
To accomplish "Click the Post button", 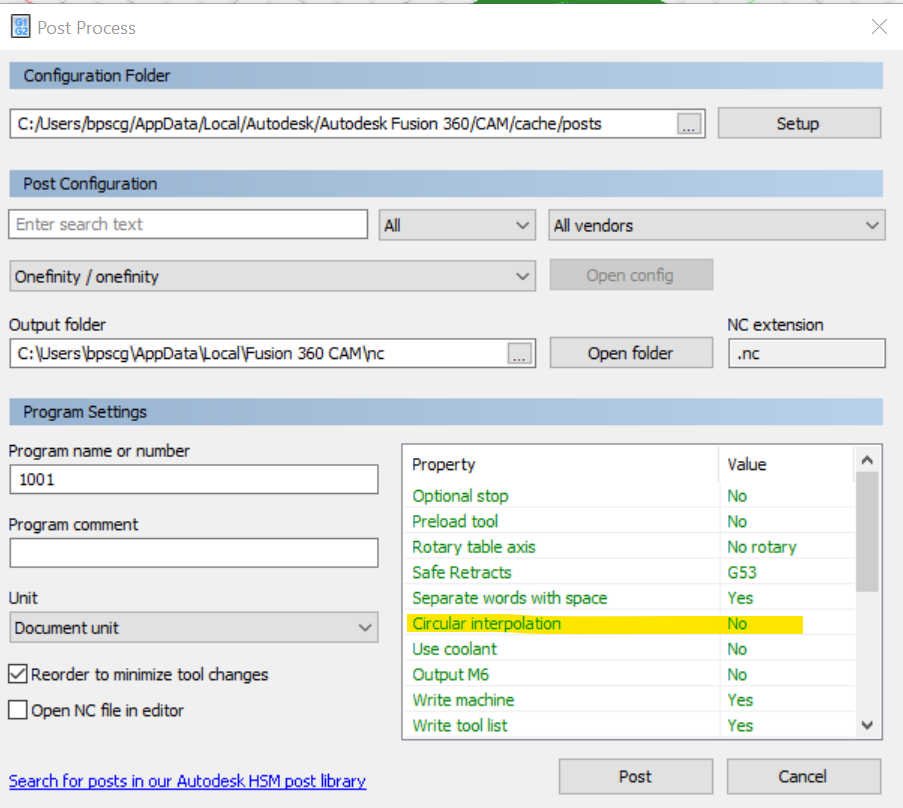I will coord(635,776).
